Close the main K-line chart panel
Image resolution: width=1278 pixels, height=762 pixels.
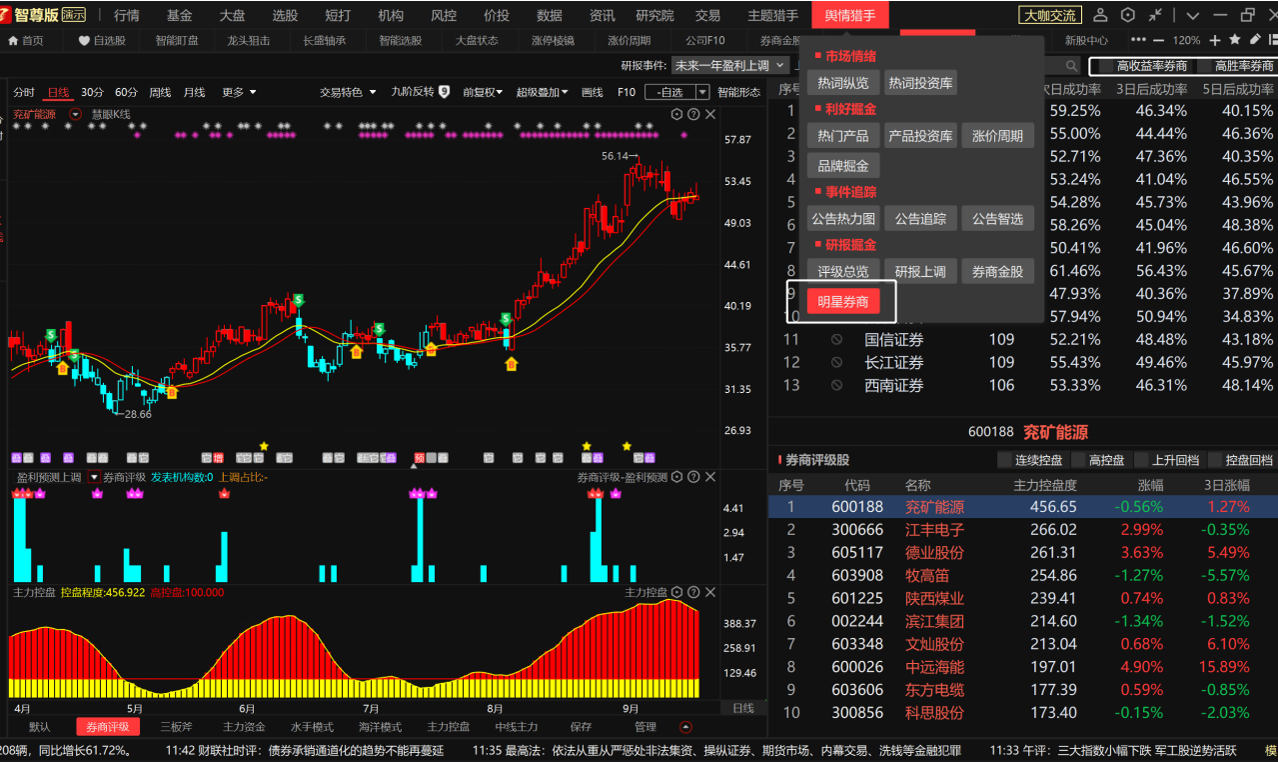[711, 114]
